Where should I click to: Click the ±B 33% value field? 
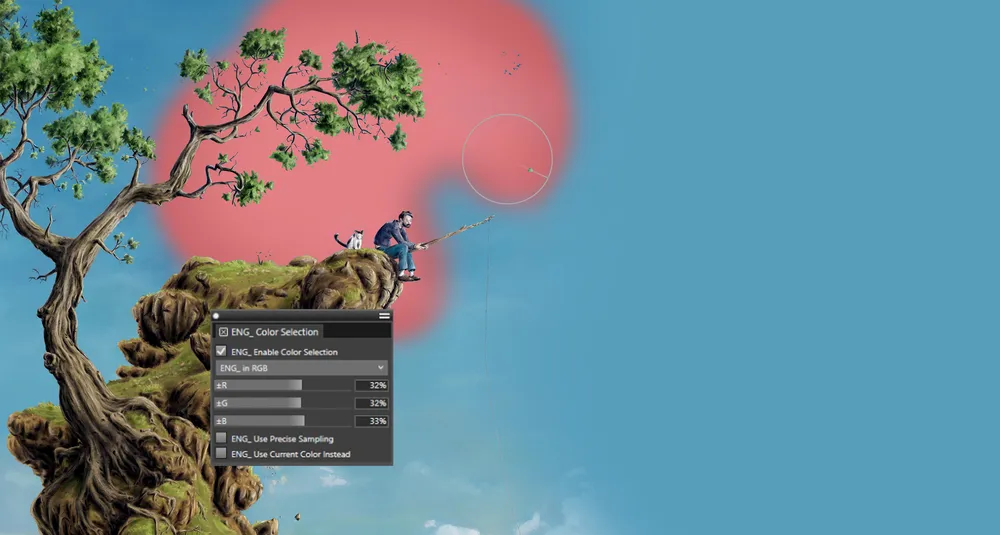click(x=371, y=421)
